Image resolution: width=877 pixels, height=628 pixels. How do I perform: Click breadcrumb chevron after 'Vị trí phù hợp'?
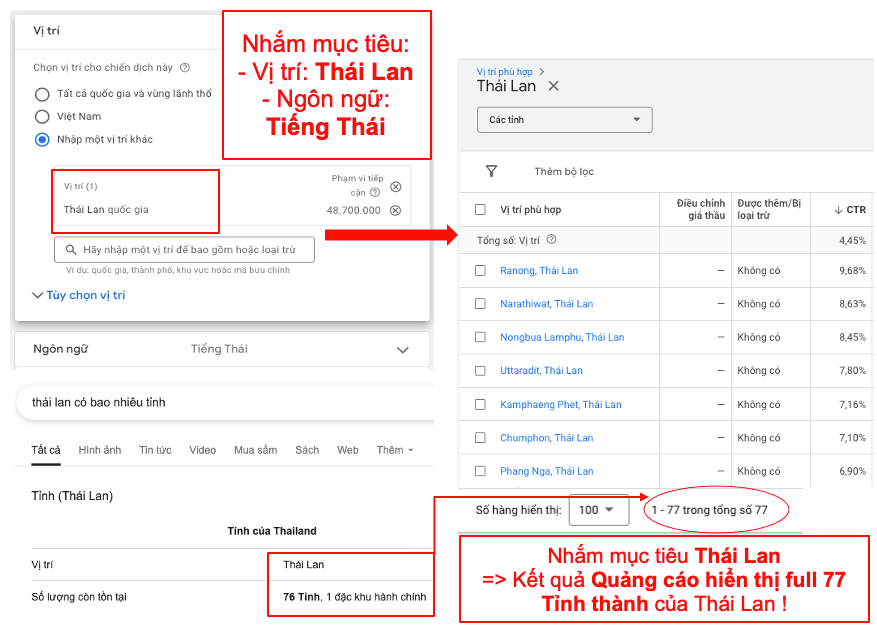(541, 72)
